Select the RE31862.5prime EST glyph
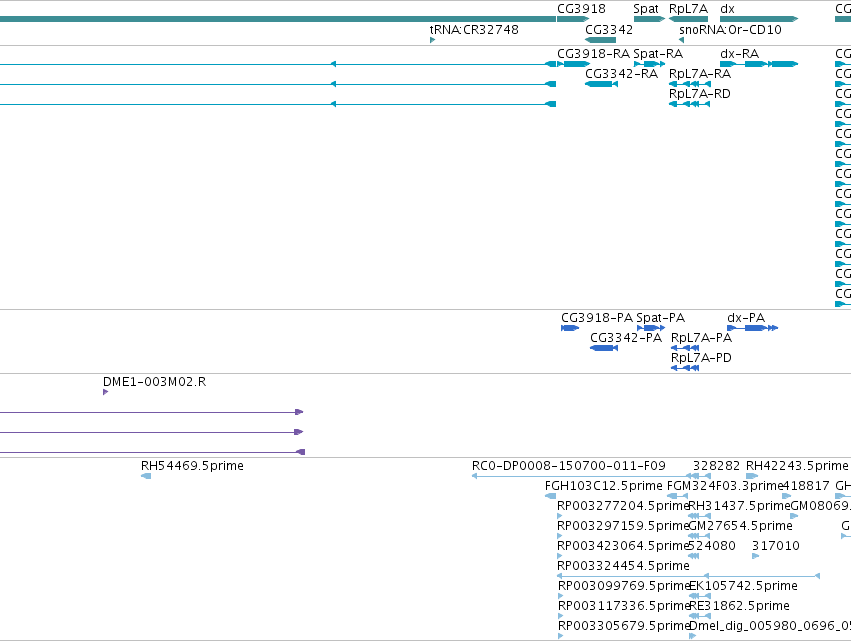851x641 pixels. (x=700, y=616)
